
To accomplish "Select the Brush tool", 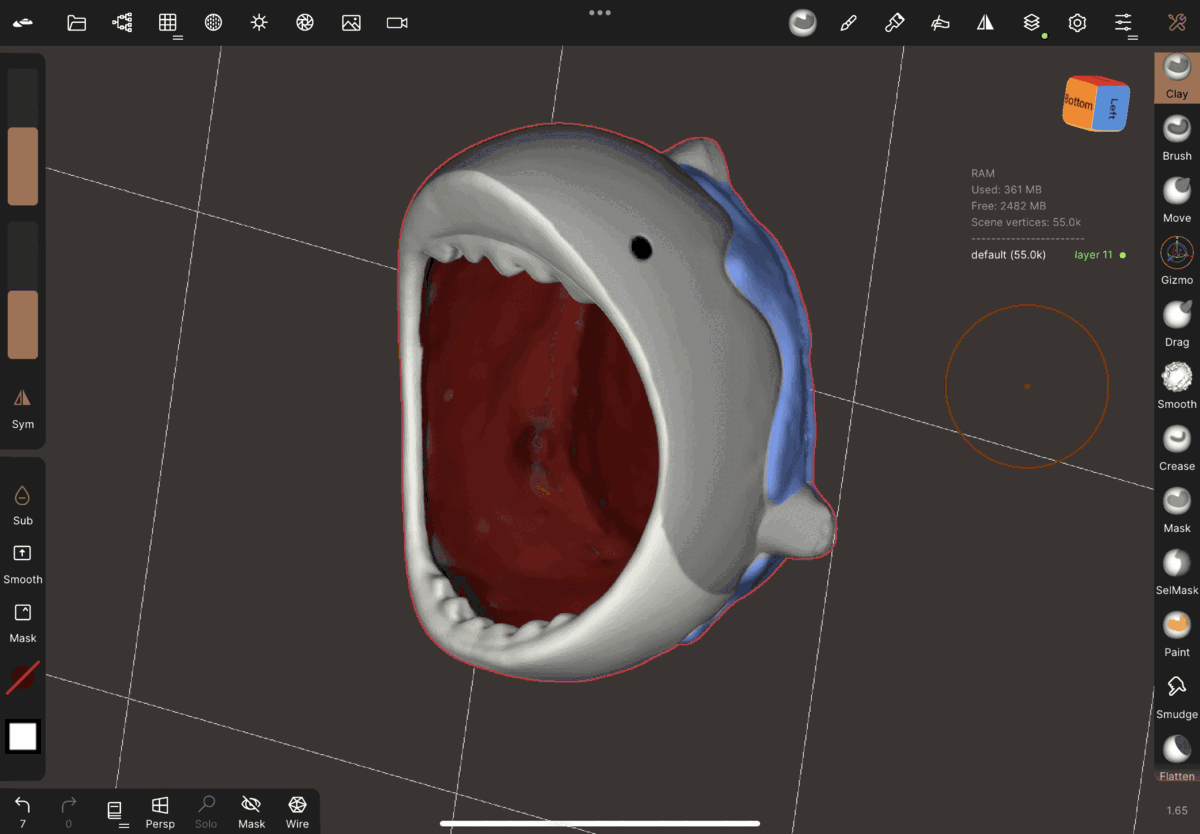I will [x=1177, y=137].
